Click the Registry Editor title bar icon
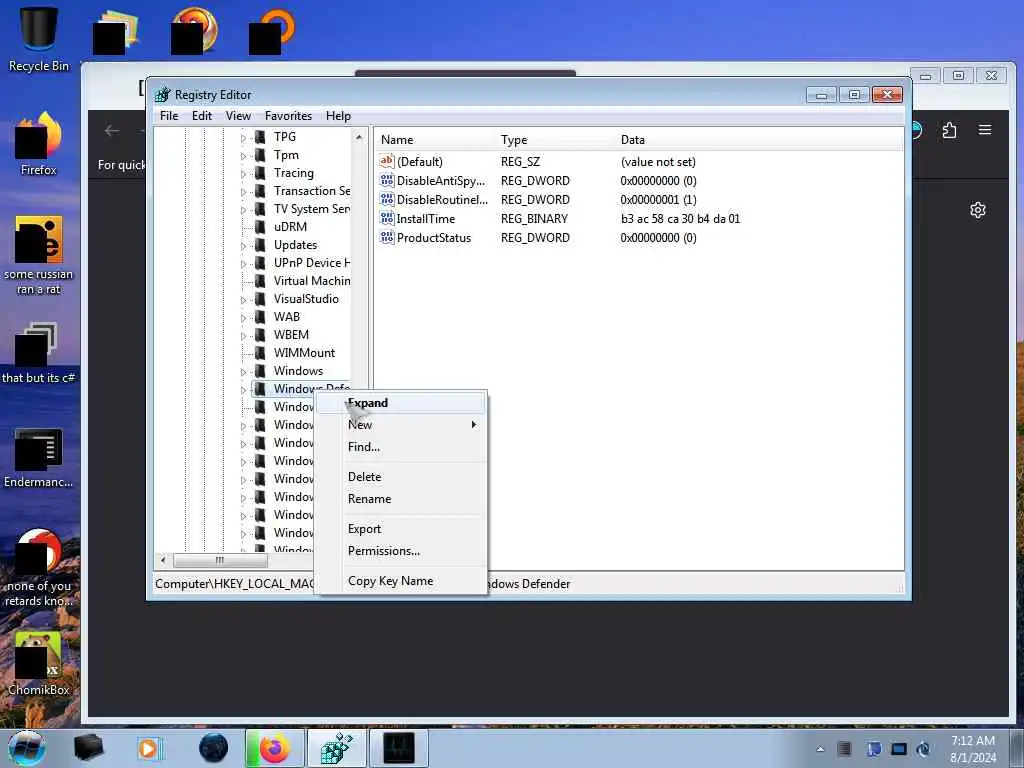1024x768 pixels. tap(163, 95)
